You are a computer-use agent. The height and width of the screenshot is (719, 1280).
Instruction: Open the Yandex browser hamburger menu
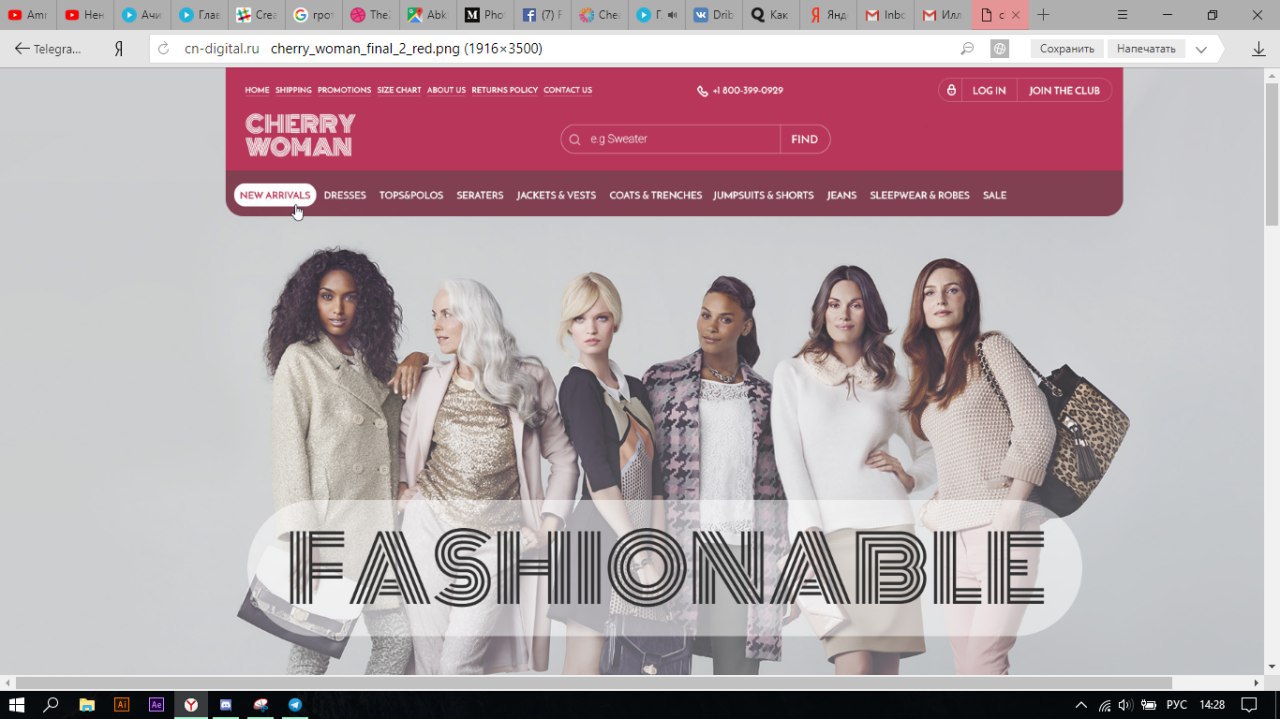[x=1122, y=15]
